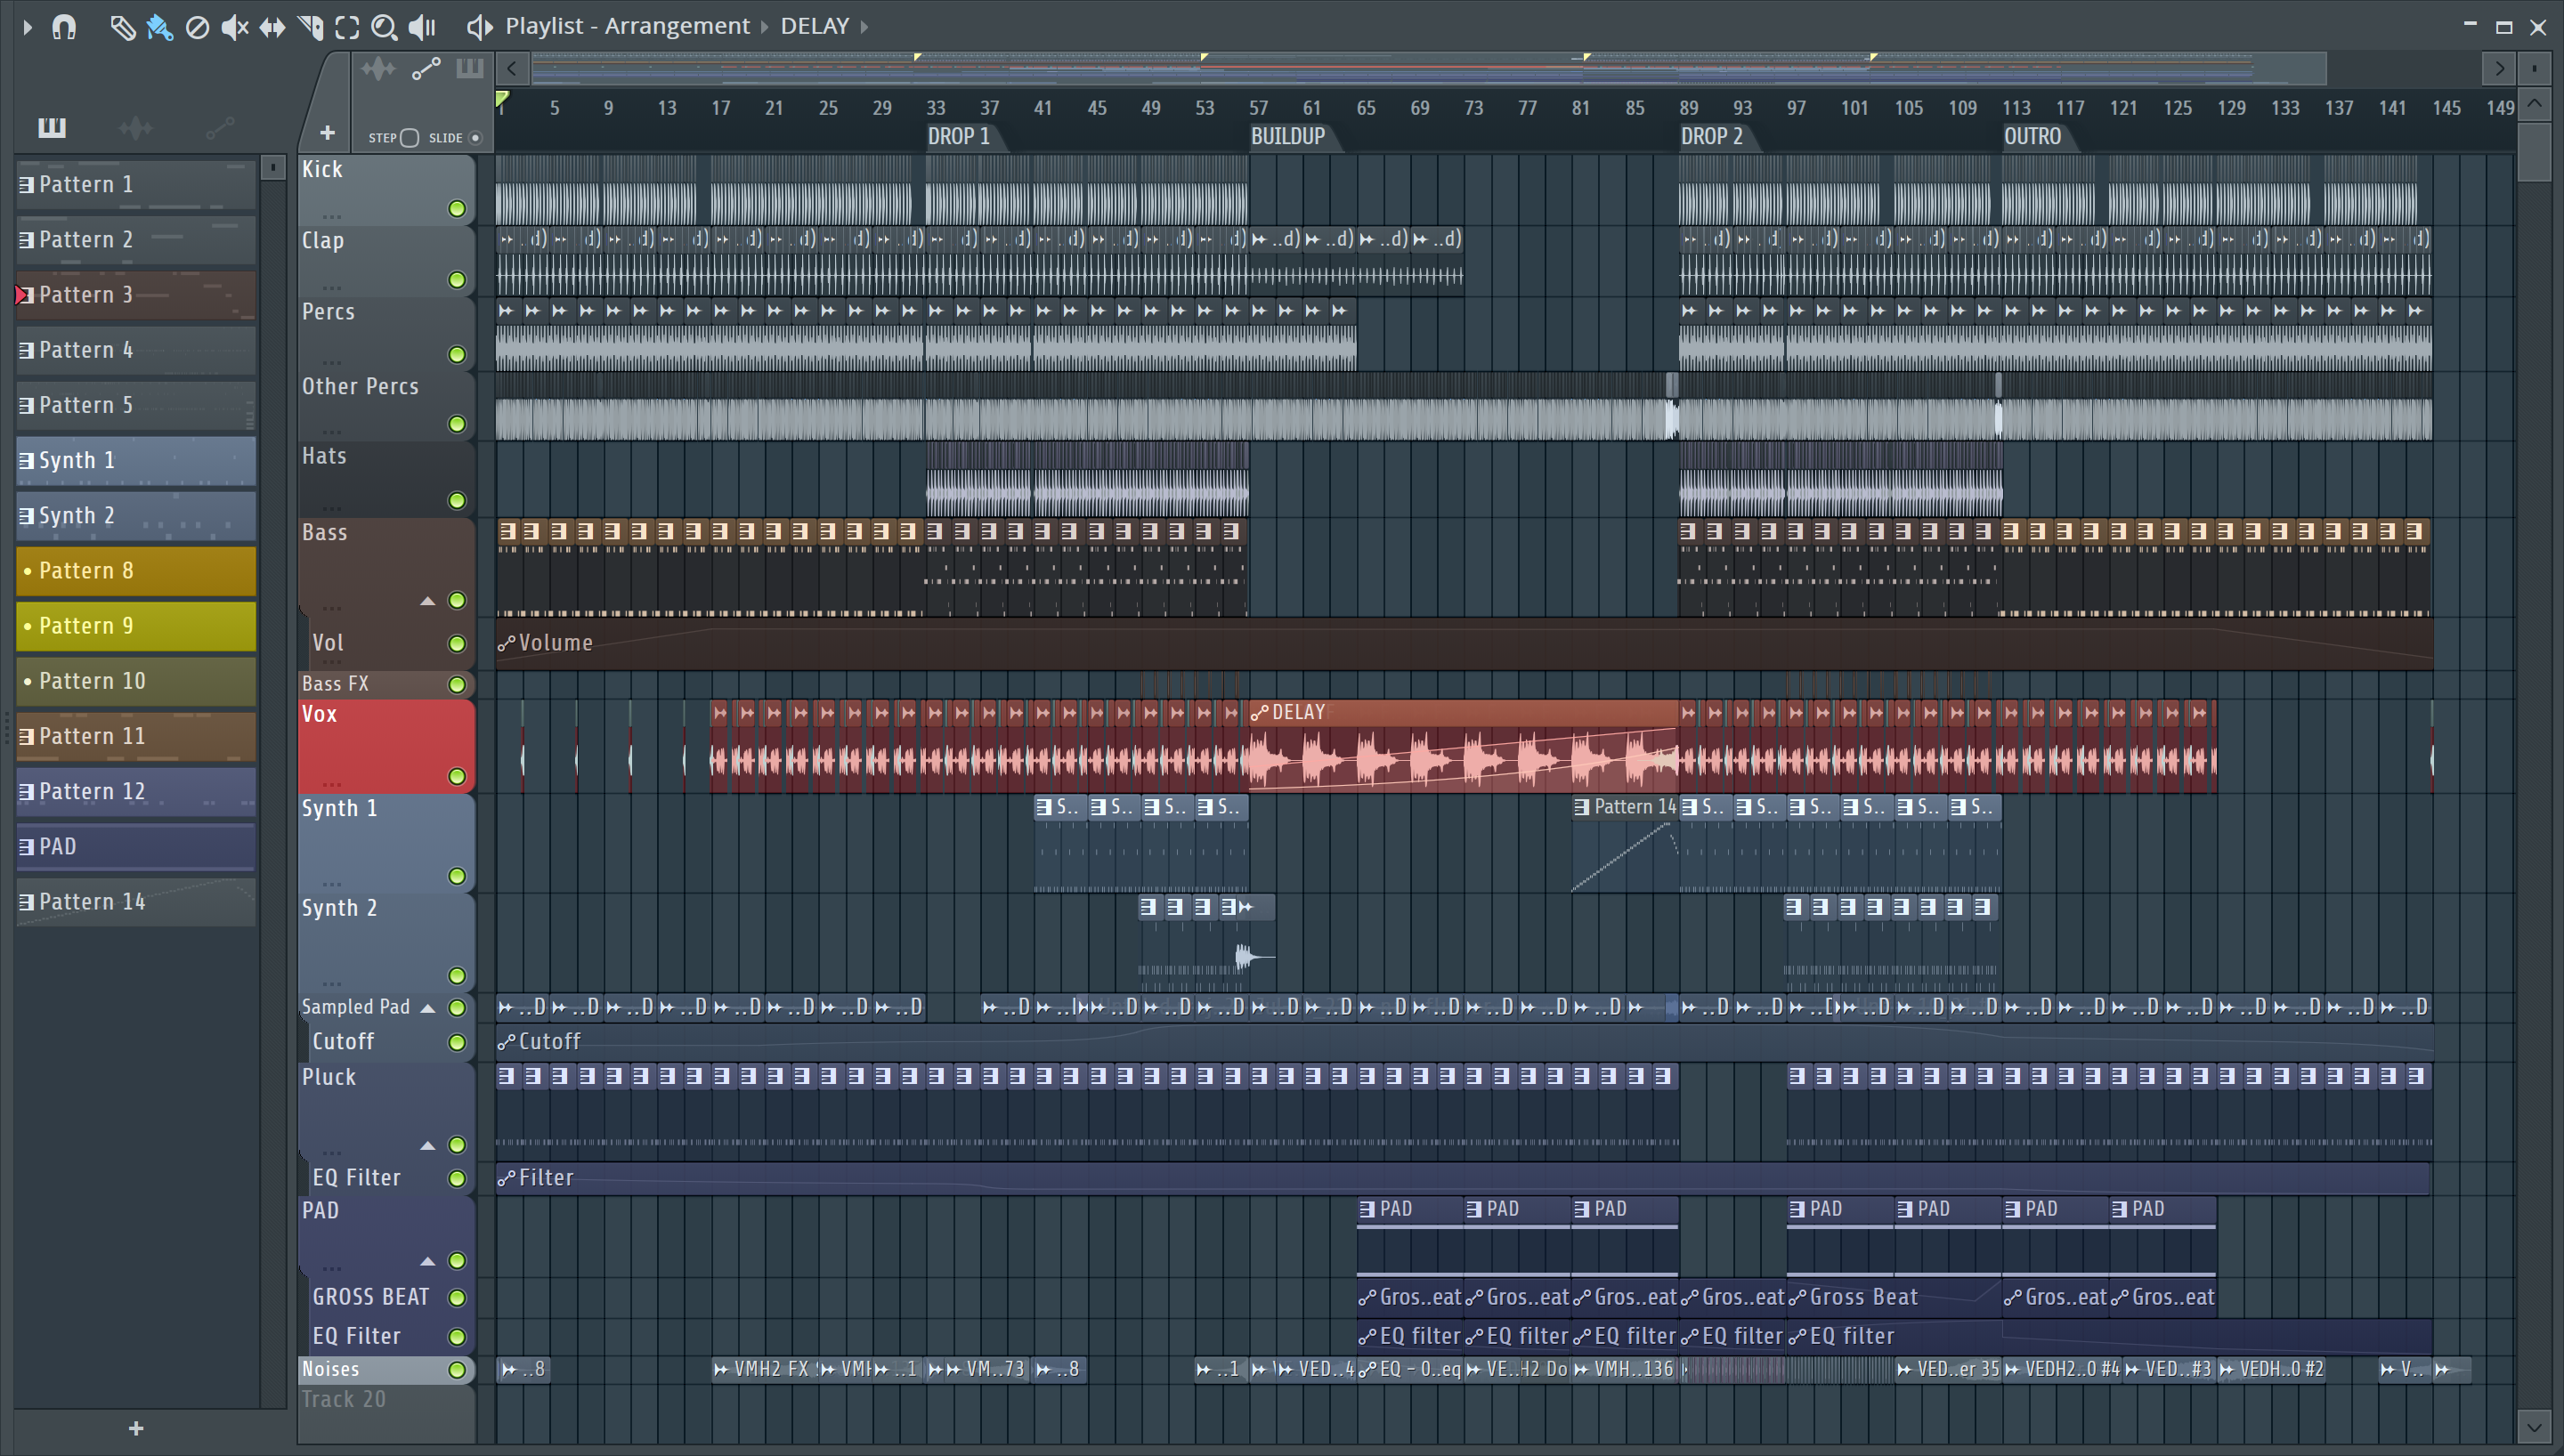The height and width of the screenshot is (1456, 2564).
Task: Click the vertical scrollbar thumb
Action: click(2533, 151)
